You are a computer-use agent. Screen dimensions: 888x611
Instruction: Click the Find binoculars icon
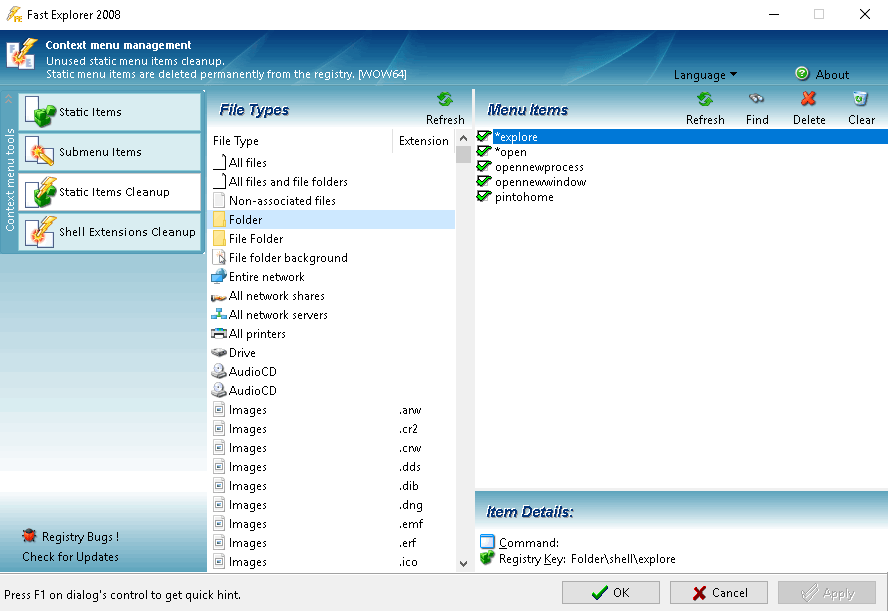[757, 99]
